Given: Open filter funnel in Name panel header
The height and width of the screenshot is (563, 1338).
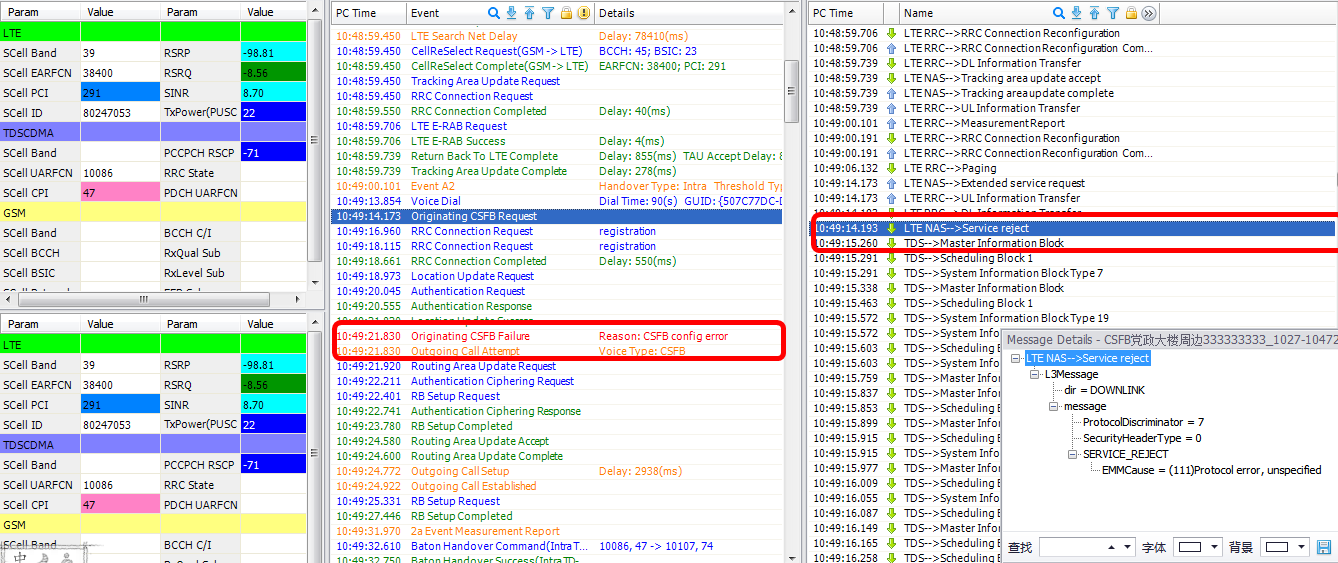Looking at the screenshot, I should click(x=1114, y=13).
